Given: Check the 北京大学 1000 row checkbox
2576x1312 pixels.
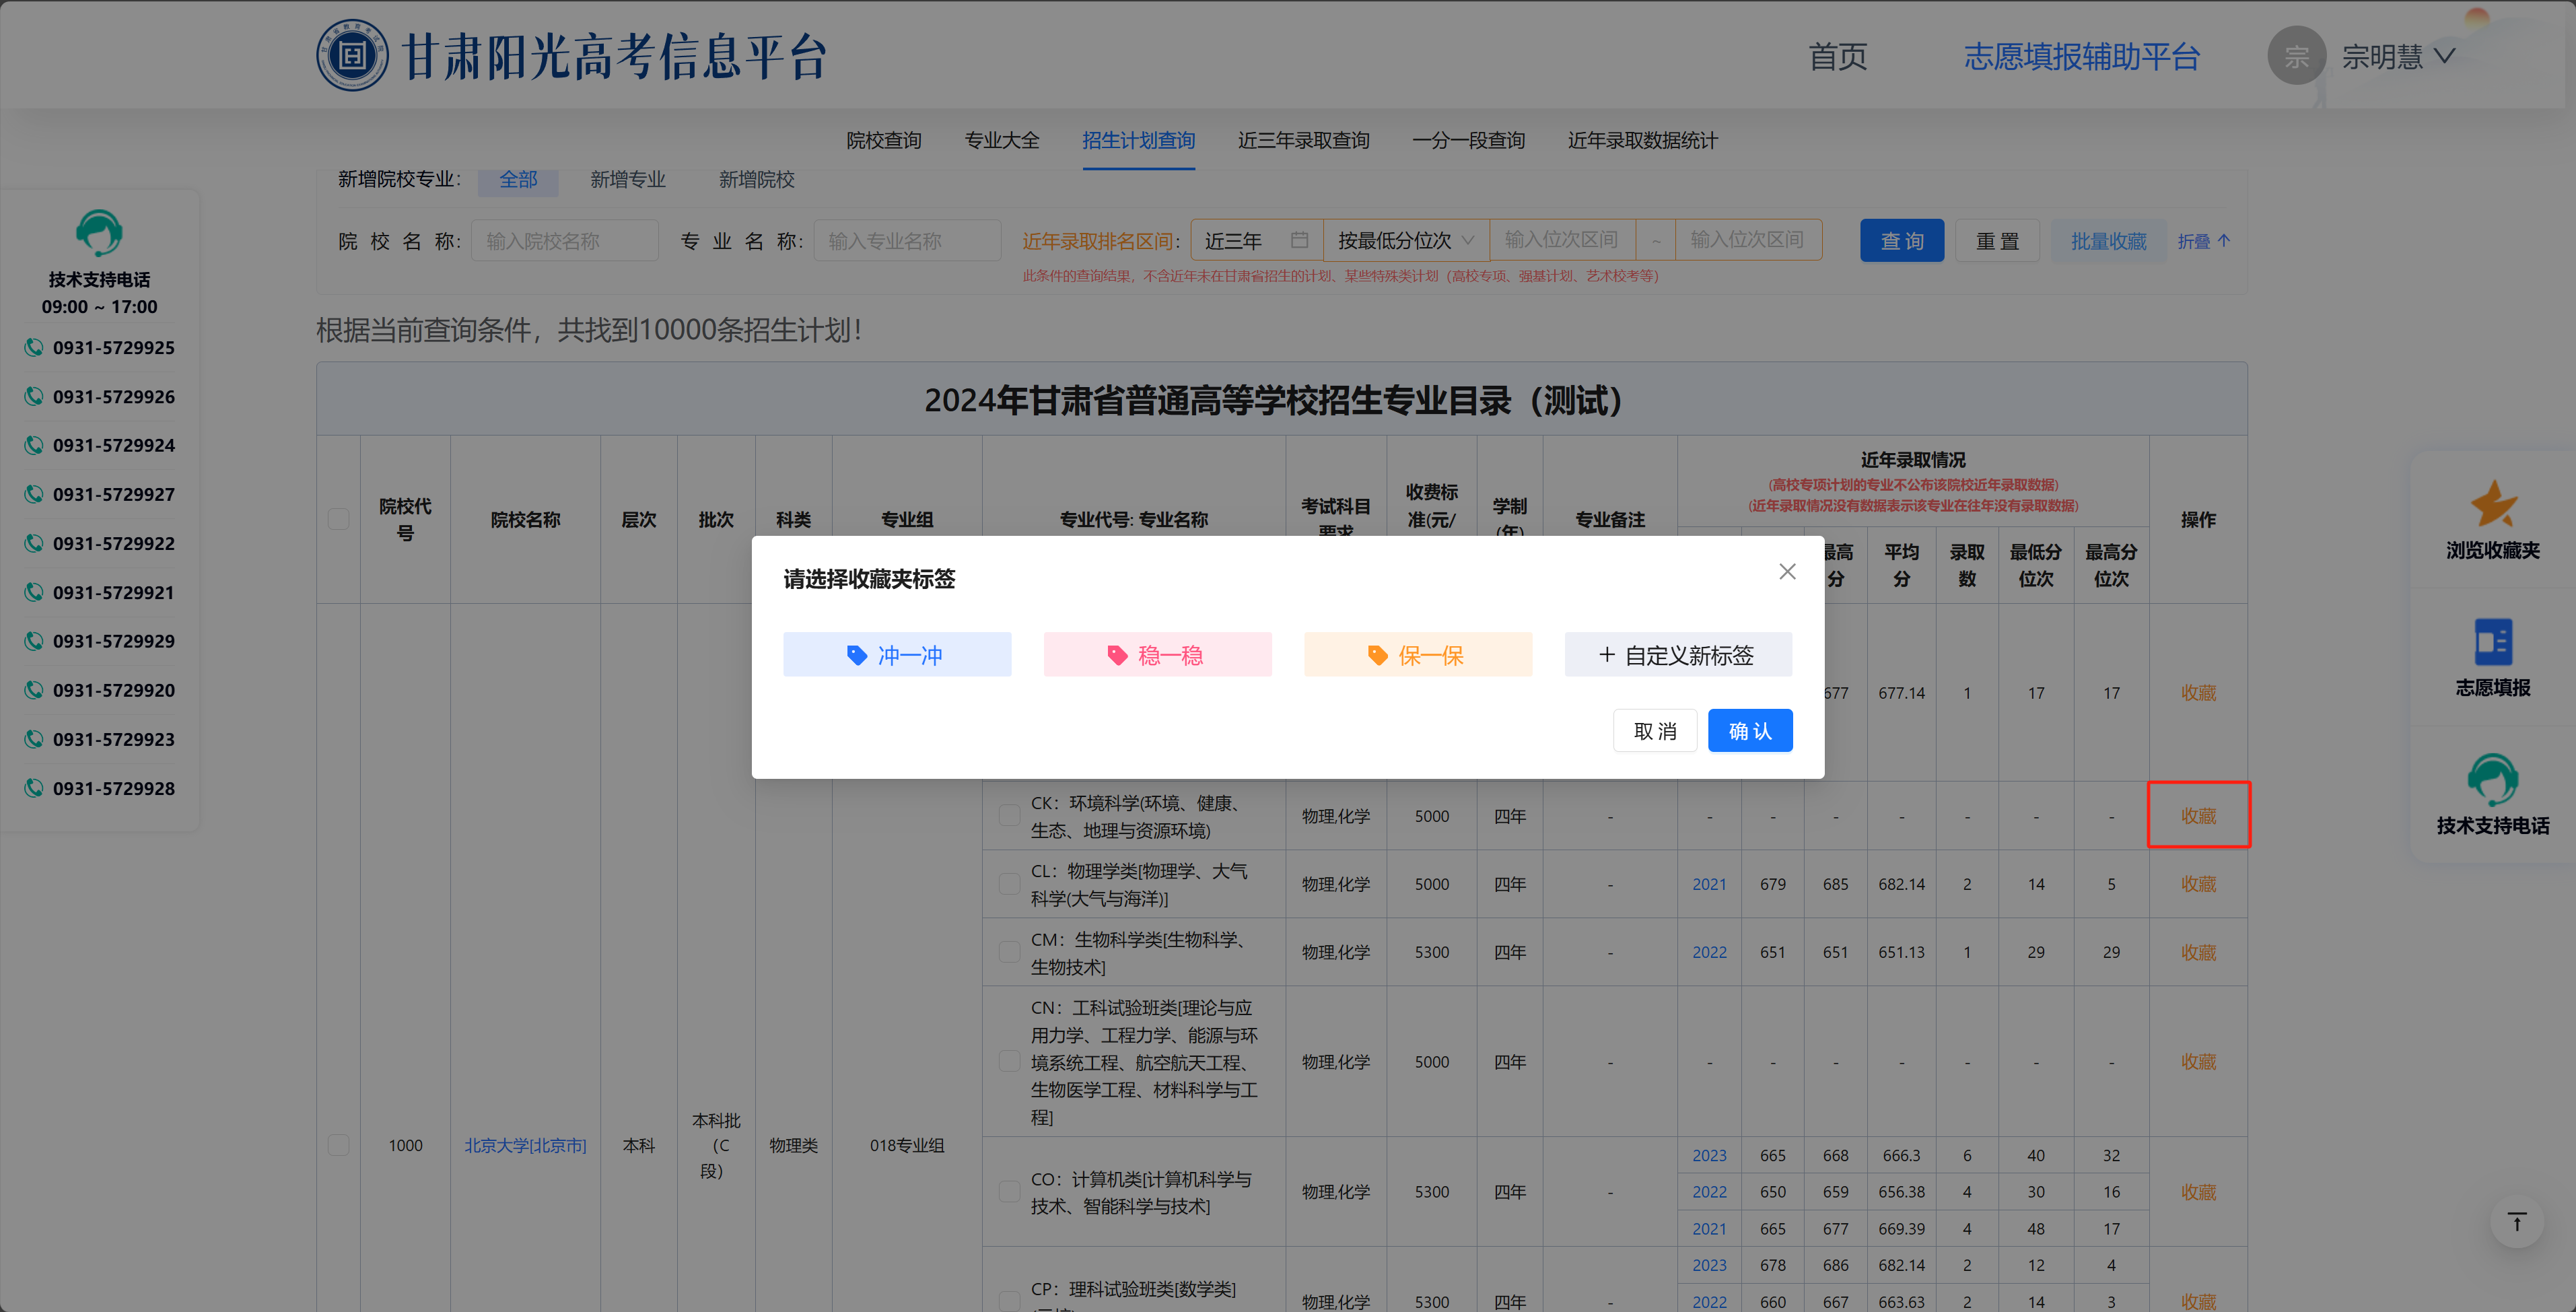Looking at the screenshot, I should tap(339, 1145).
